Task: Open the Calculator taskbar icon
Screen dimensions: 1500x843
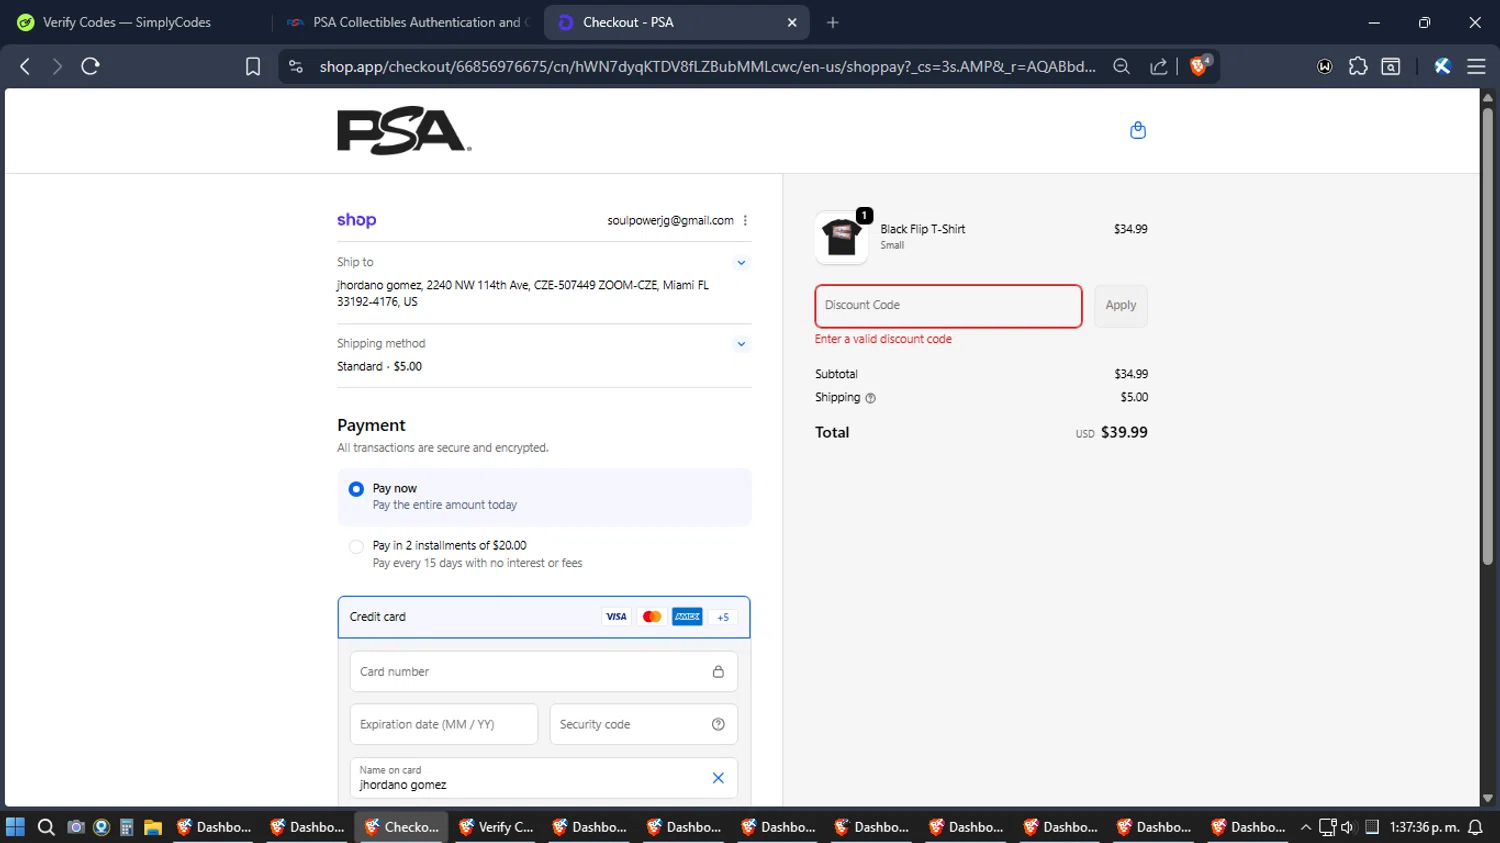Action: (x=126, y=827)
